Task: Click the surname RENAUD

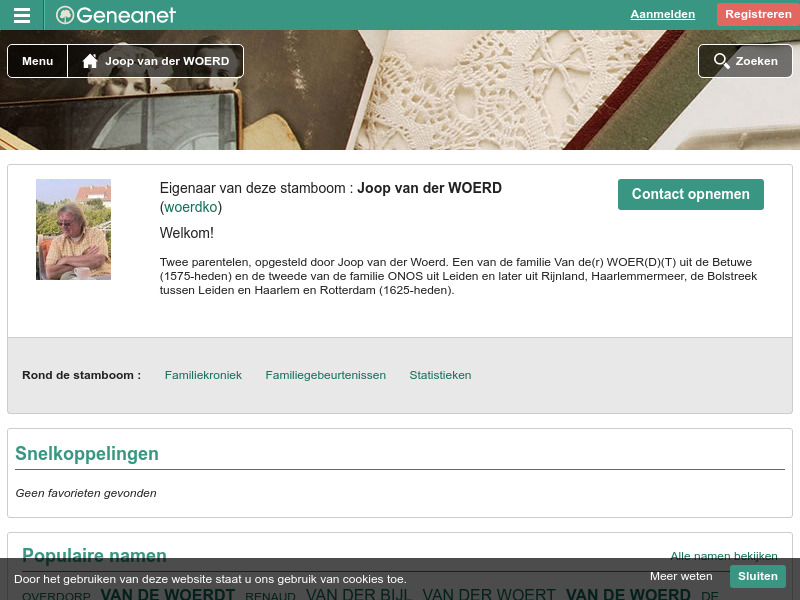Action: pos(270,596)
